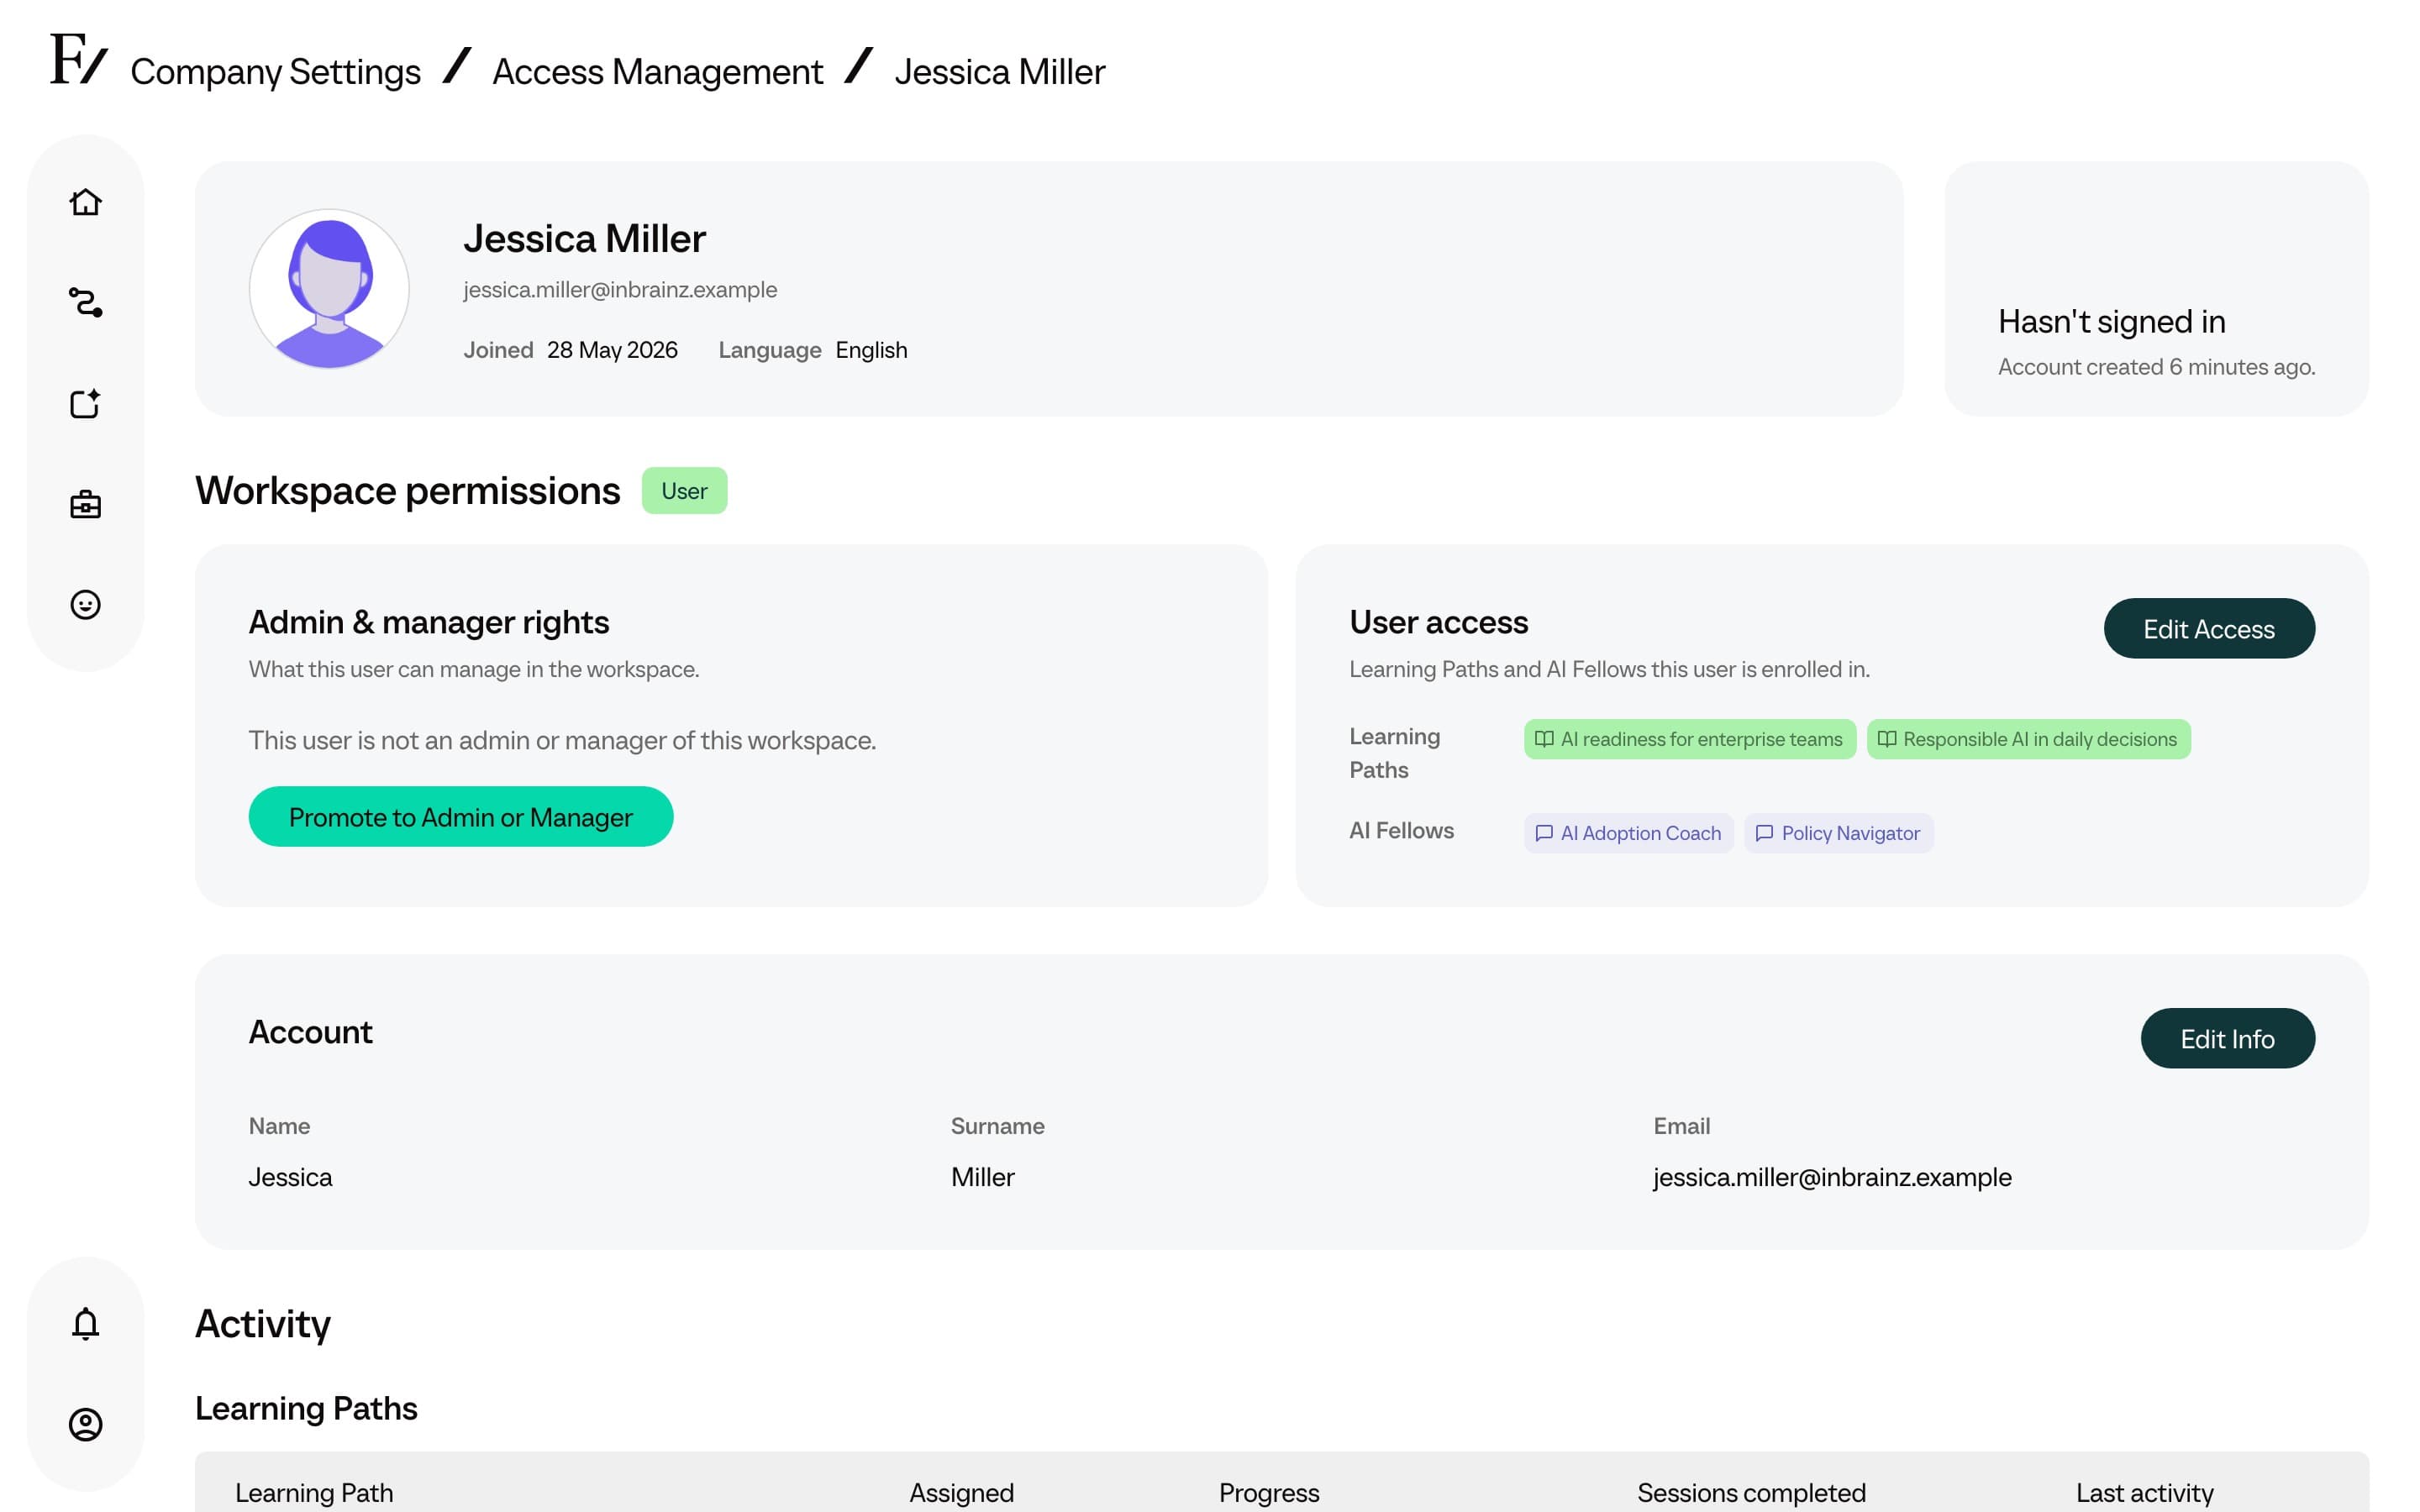The height and width of the screenshot is (1512, 2420).
Task: Click the Workspace permissions heading
Action: [407, 491]
